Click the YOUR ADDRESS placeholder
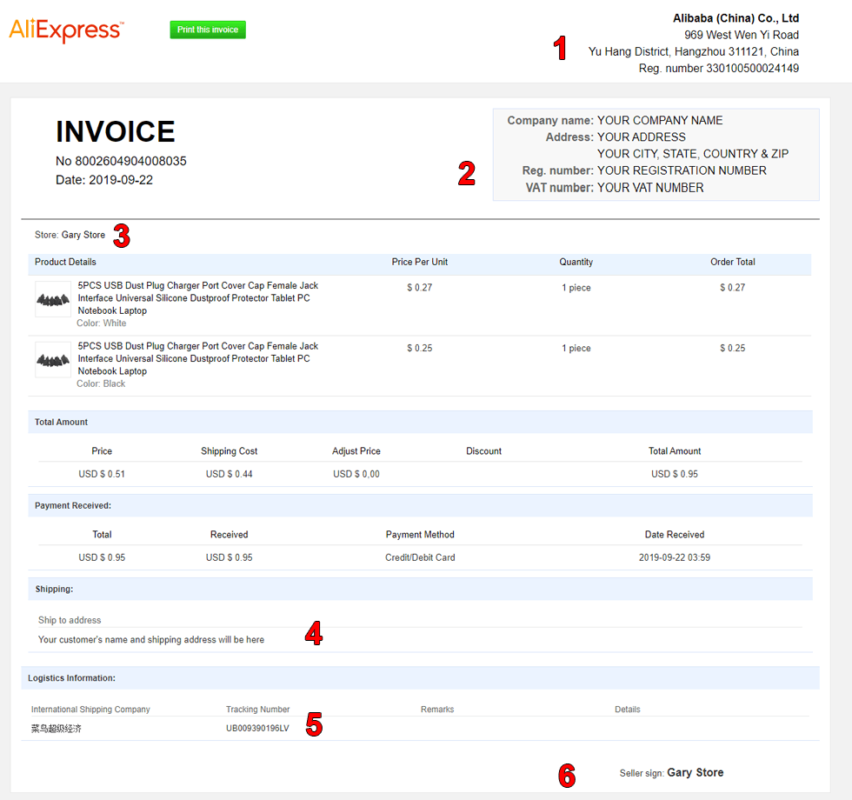The height and width of the screenshot is (800, 852). point(641,137)
